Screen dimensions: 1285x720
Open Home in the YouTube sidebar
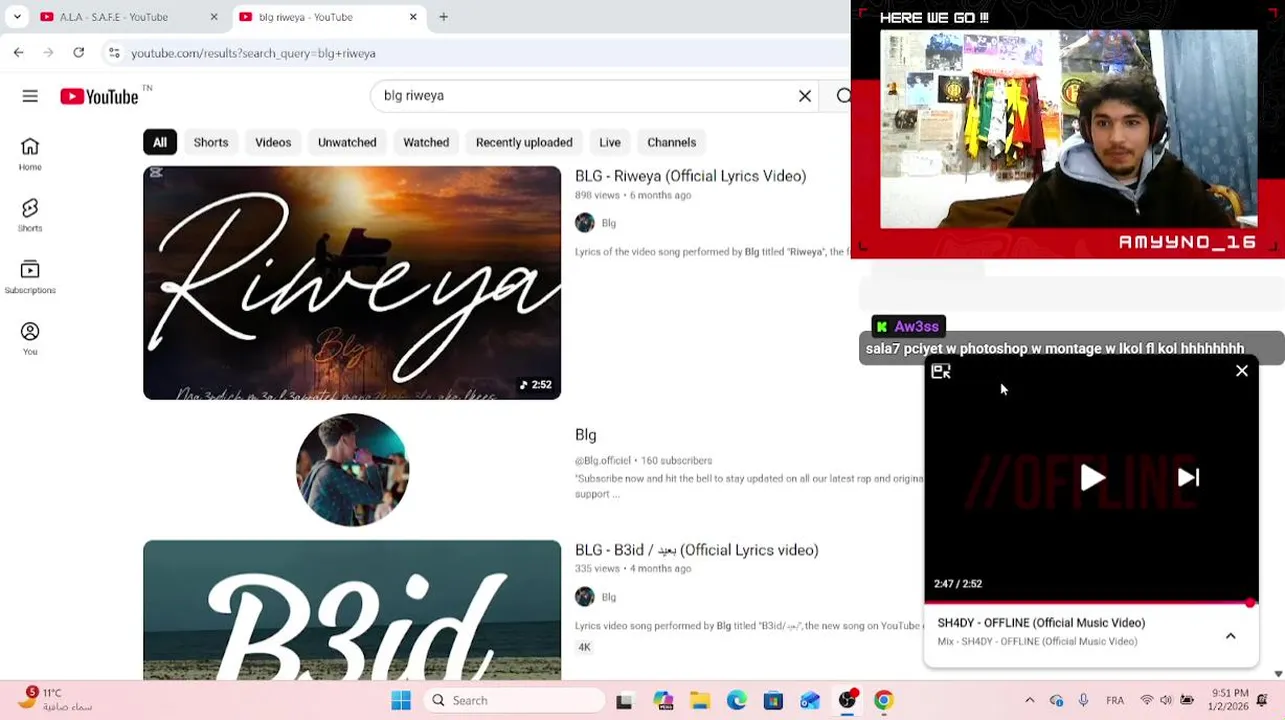point(30,154)
